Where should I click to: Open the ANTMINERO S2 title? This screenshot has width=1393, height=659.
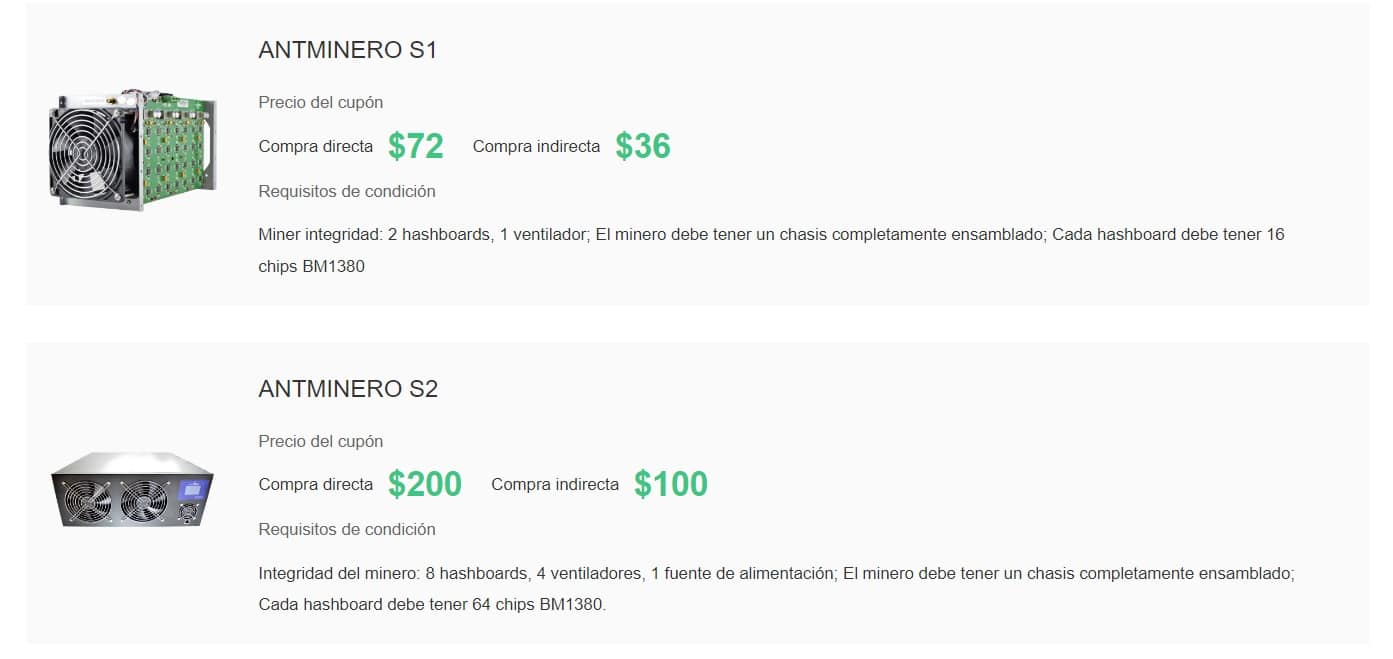tap(348, 389)
